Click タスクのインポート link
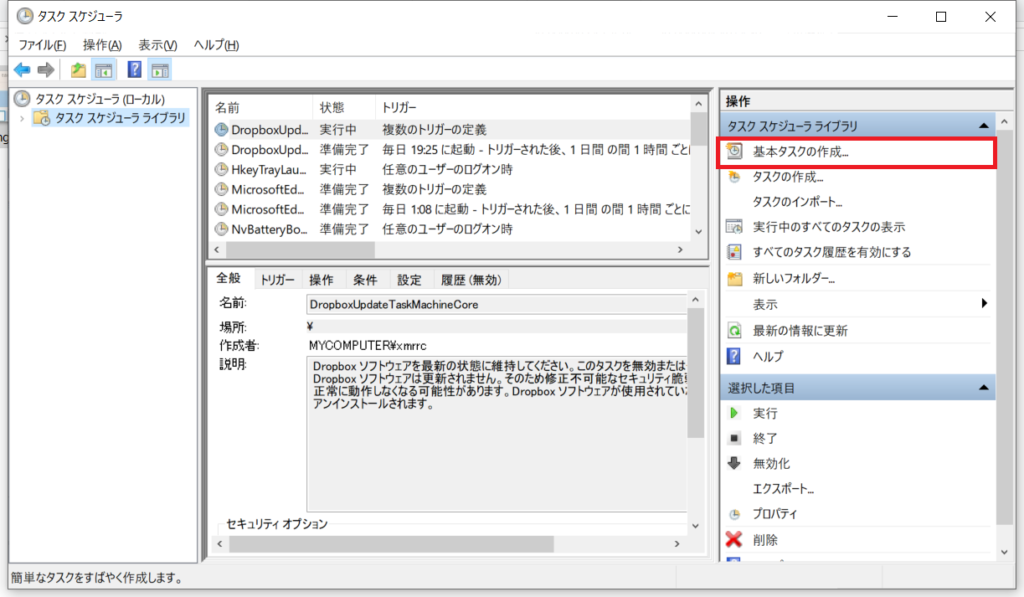This screenshot has height=597, width=1024. [x=797, y=202]
